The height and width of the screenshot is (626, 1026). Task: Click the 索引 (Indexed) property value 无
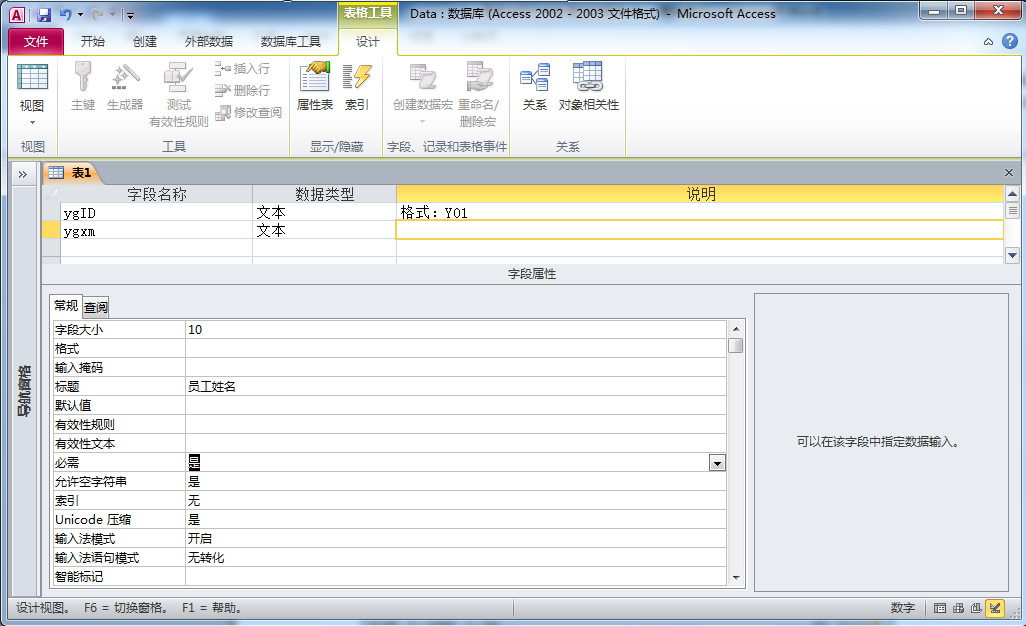pos(455,500)
